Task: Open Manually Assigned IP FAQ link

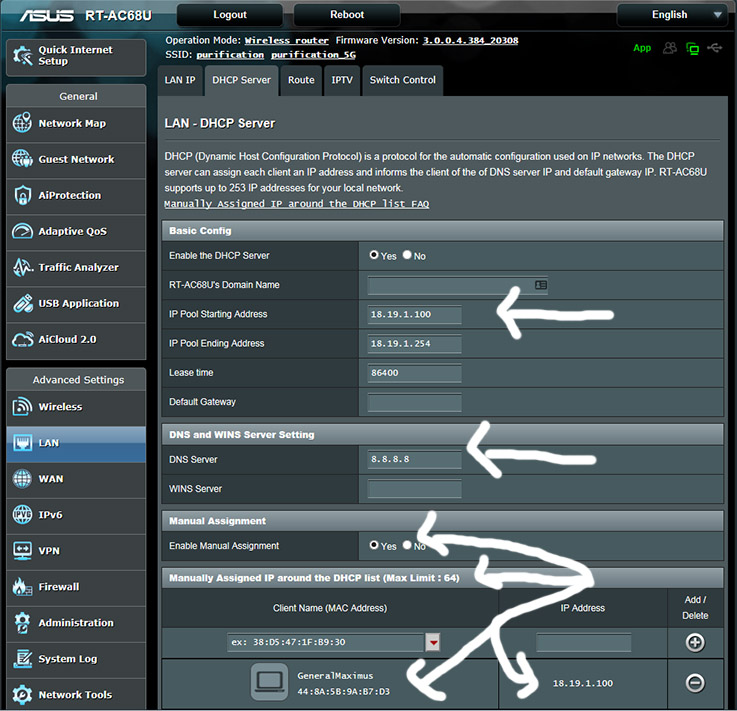Action: point(297,204)
